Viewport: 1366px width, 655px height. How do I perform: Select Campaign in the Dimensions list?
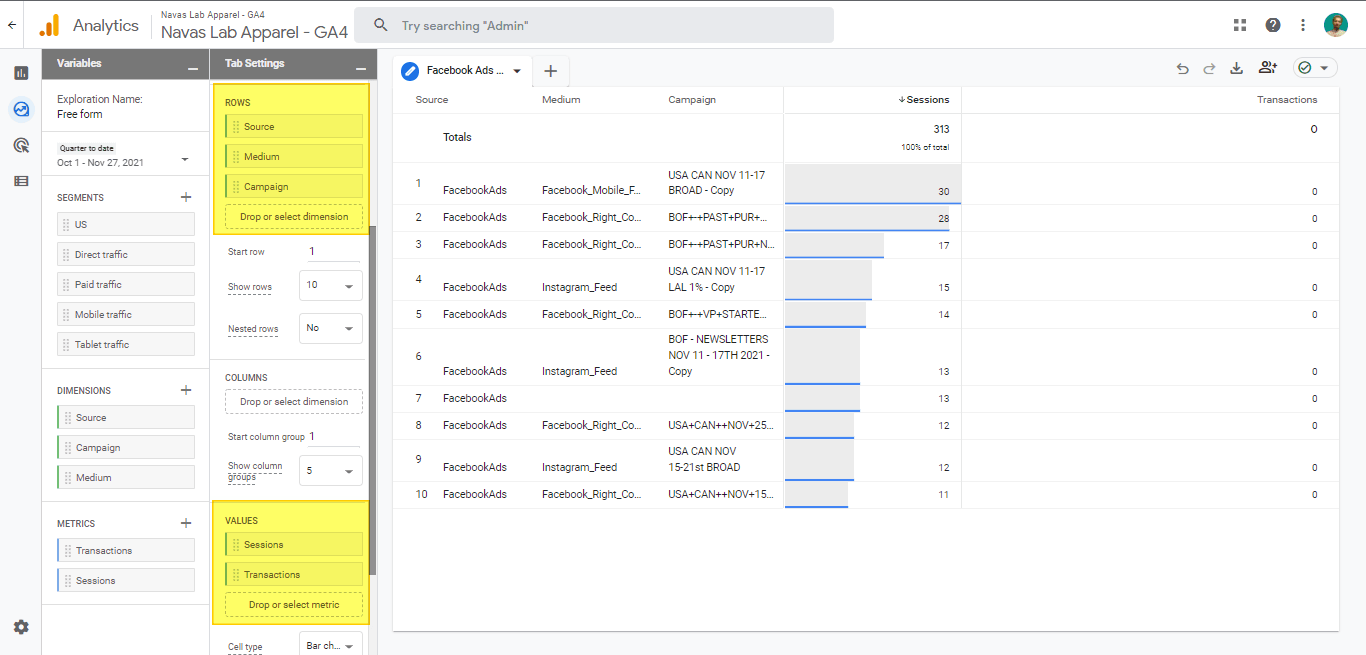pyautogui.click(x=126, y=448)
